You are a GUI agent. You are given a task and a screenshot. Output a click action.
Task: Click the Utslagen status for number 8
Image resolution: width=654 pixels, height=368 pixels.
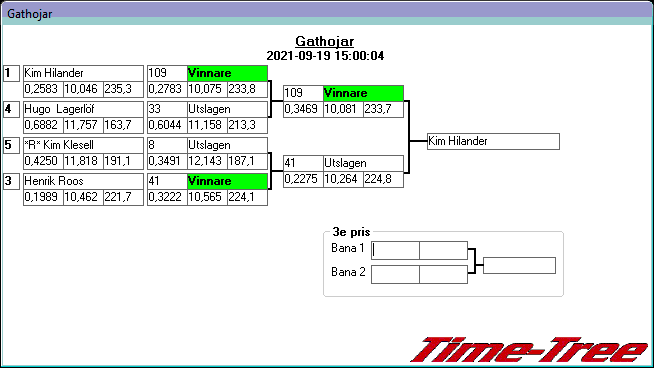[x=227, y=145]
